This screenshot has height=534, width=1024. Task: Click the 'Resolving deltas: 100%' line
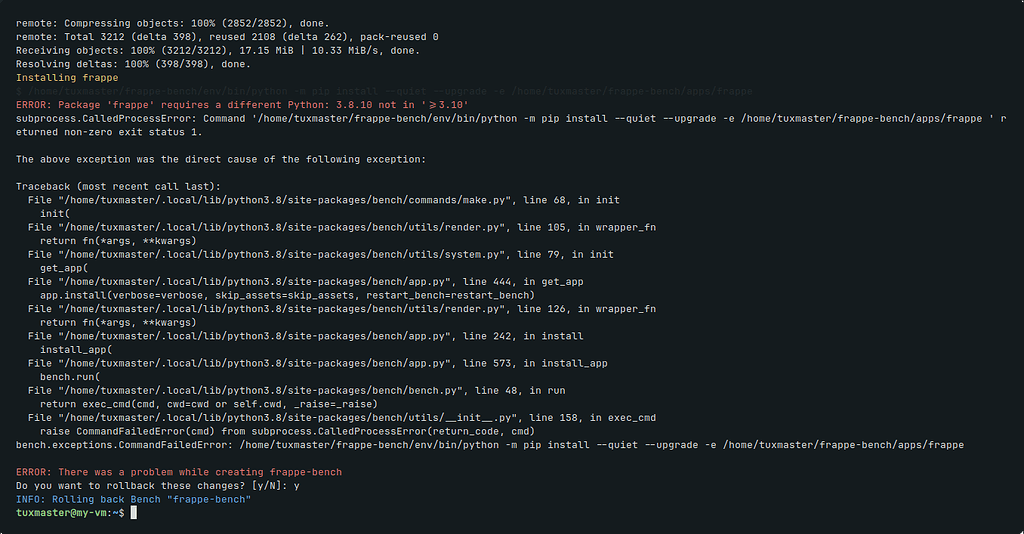[133, 64]
